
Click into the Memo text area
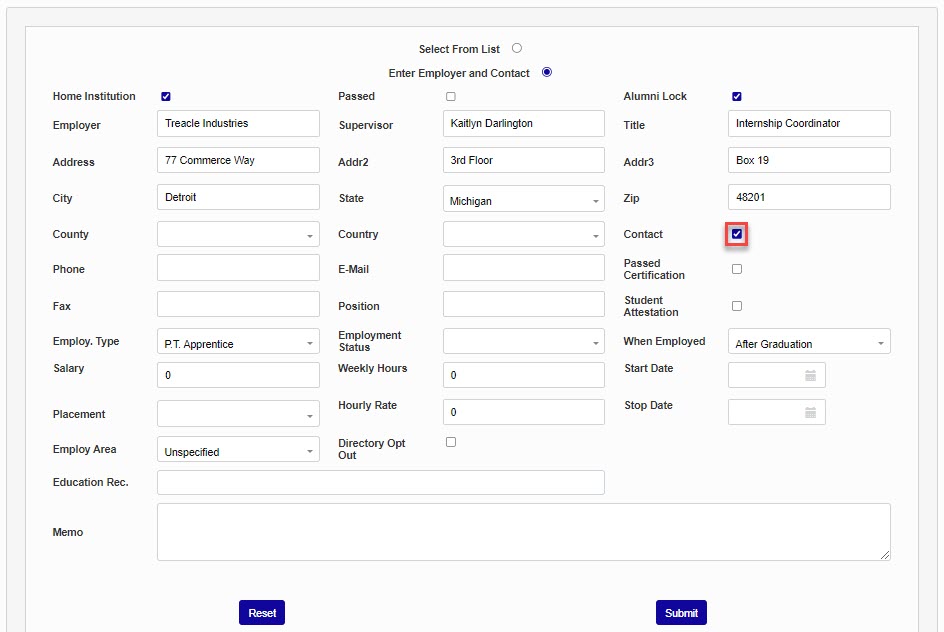point(523,532)
